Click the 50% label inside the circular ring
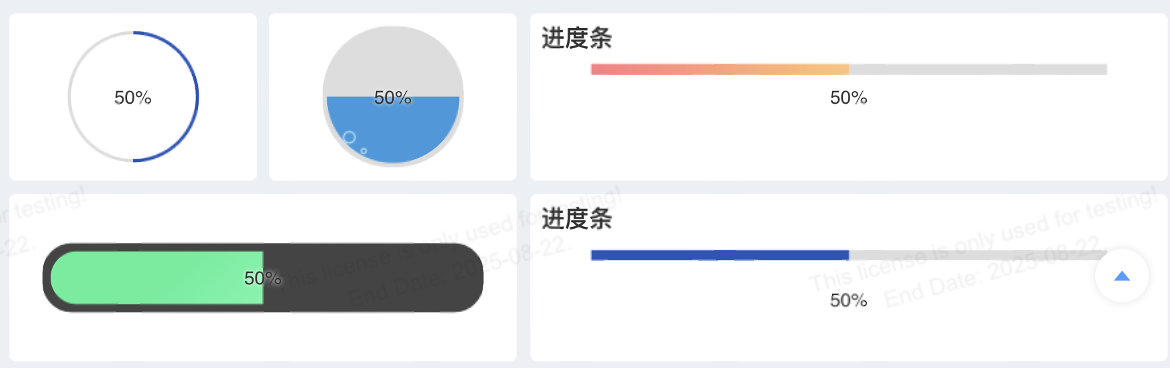This screenshot has width=1170, height=370. pyautogui.click(x=133, y=97)
